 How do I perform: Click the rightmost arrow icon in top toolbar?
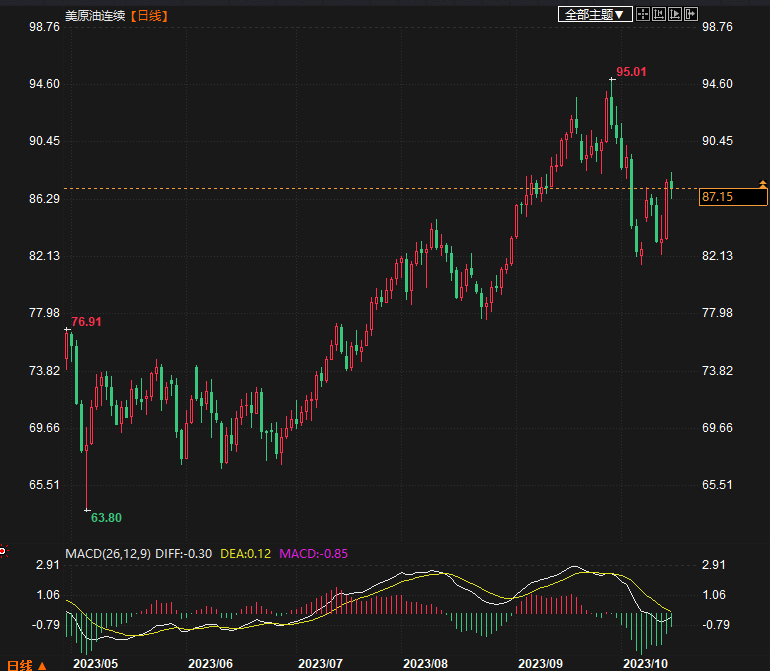(x=689, y=14)
